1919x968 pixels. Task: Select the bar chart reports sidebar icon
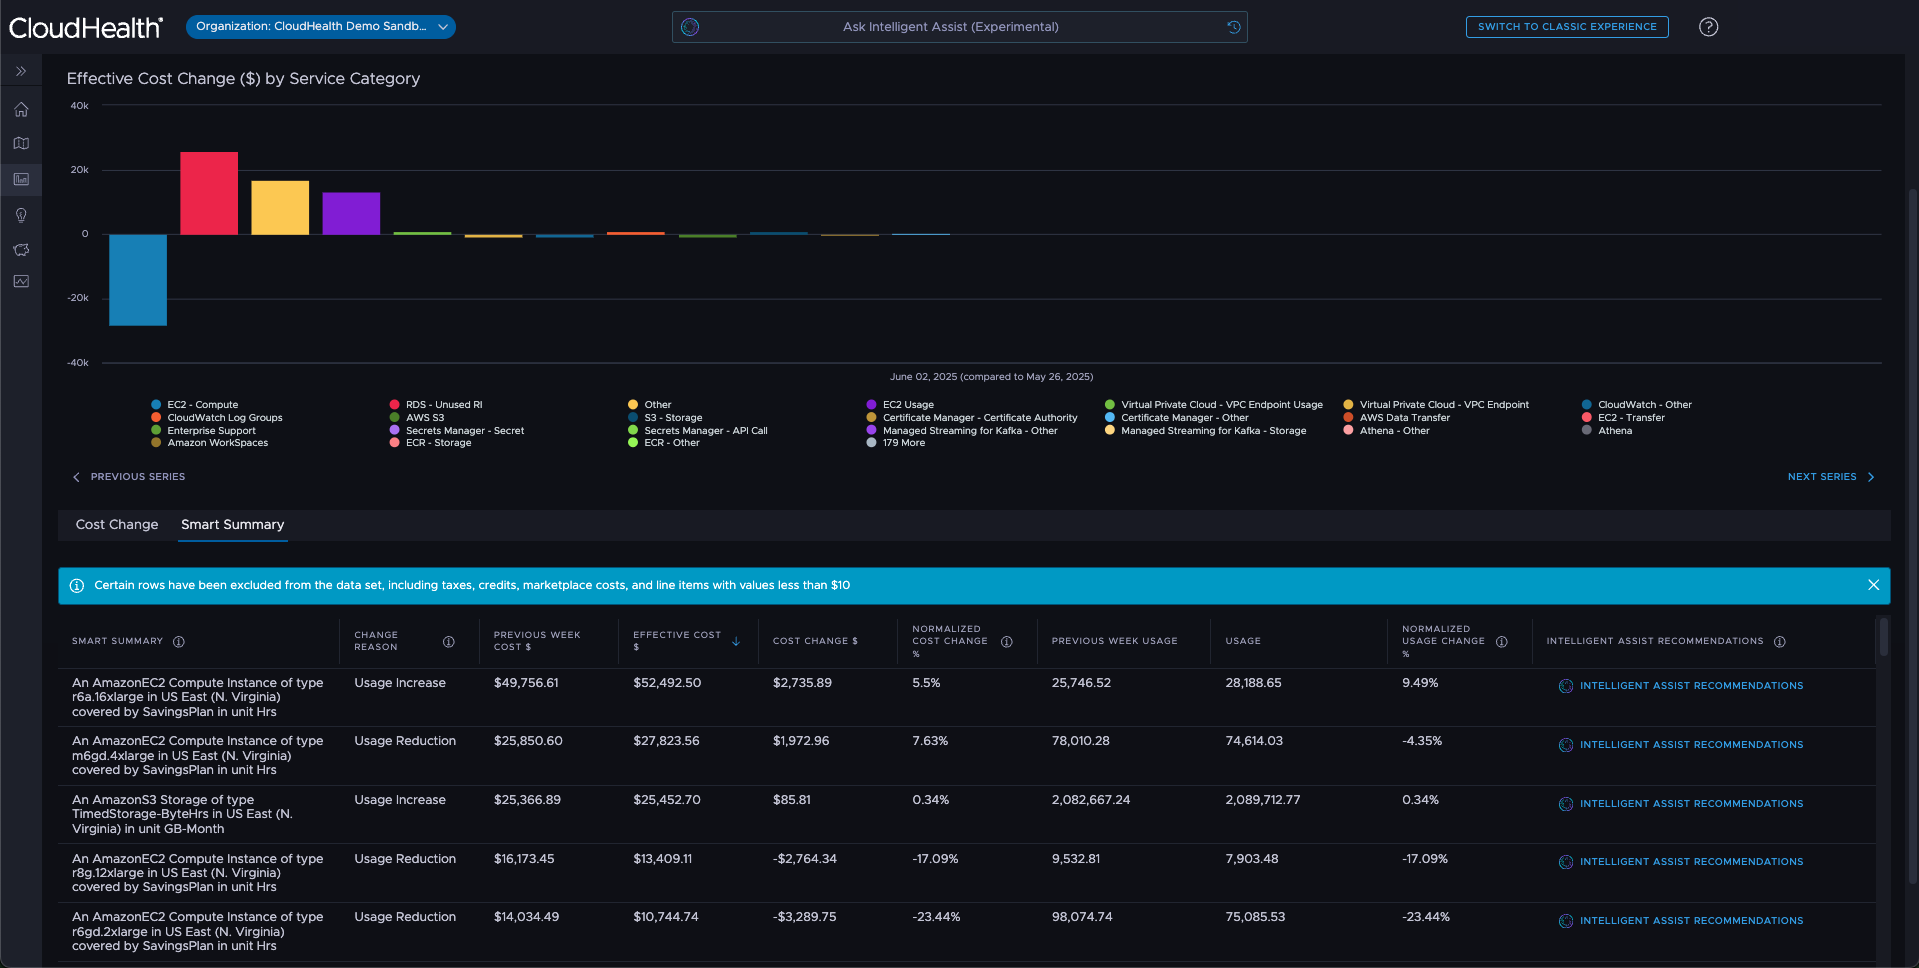tap(21, 180)
